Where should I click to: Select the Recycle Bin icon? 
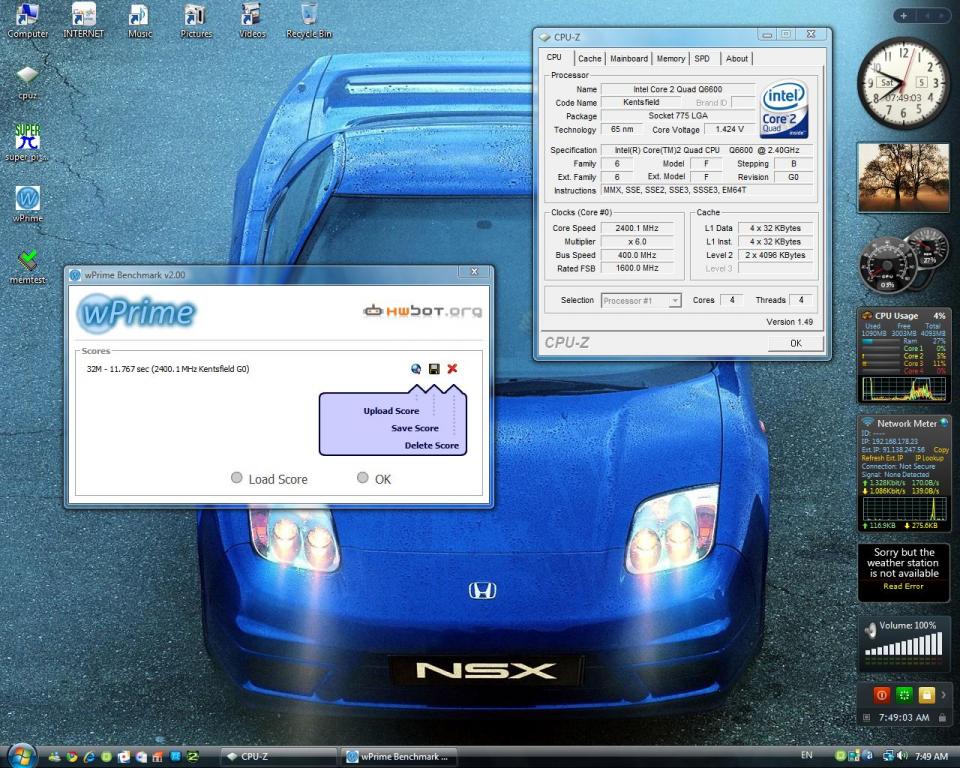point(309,20)
